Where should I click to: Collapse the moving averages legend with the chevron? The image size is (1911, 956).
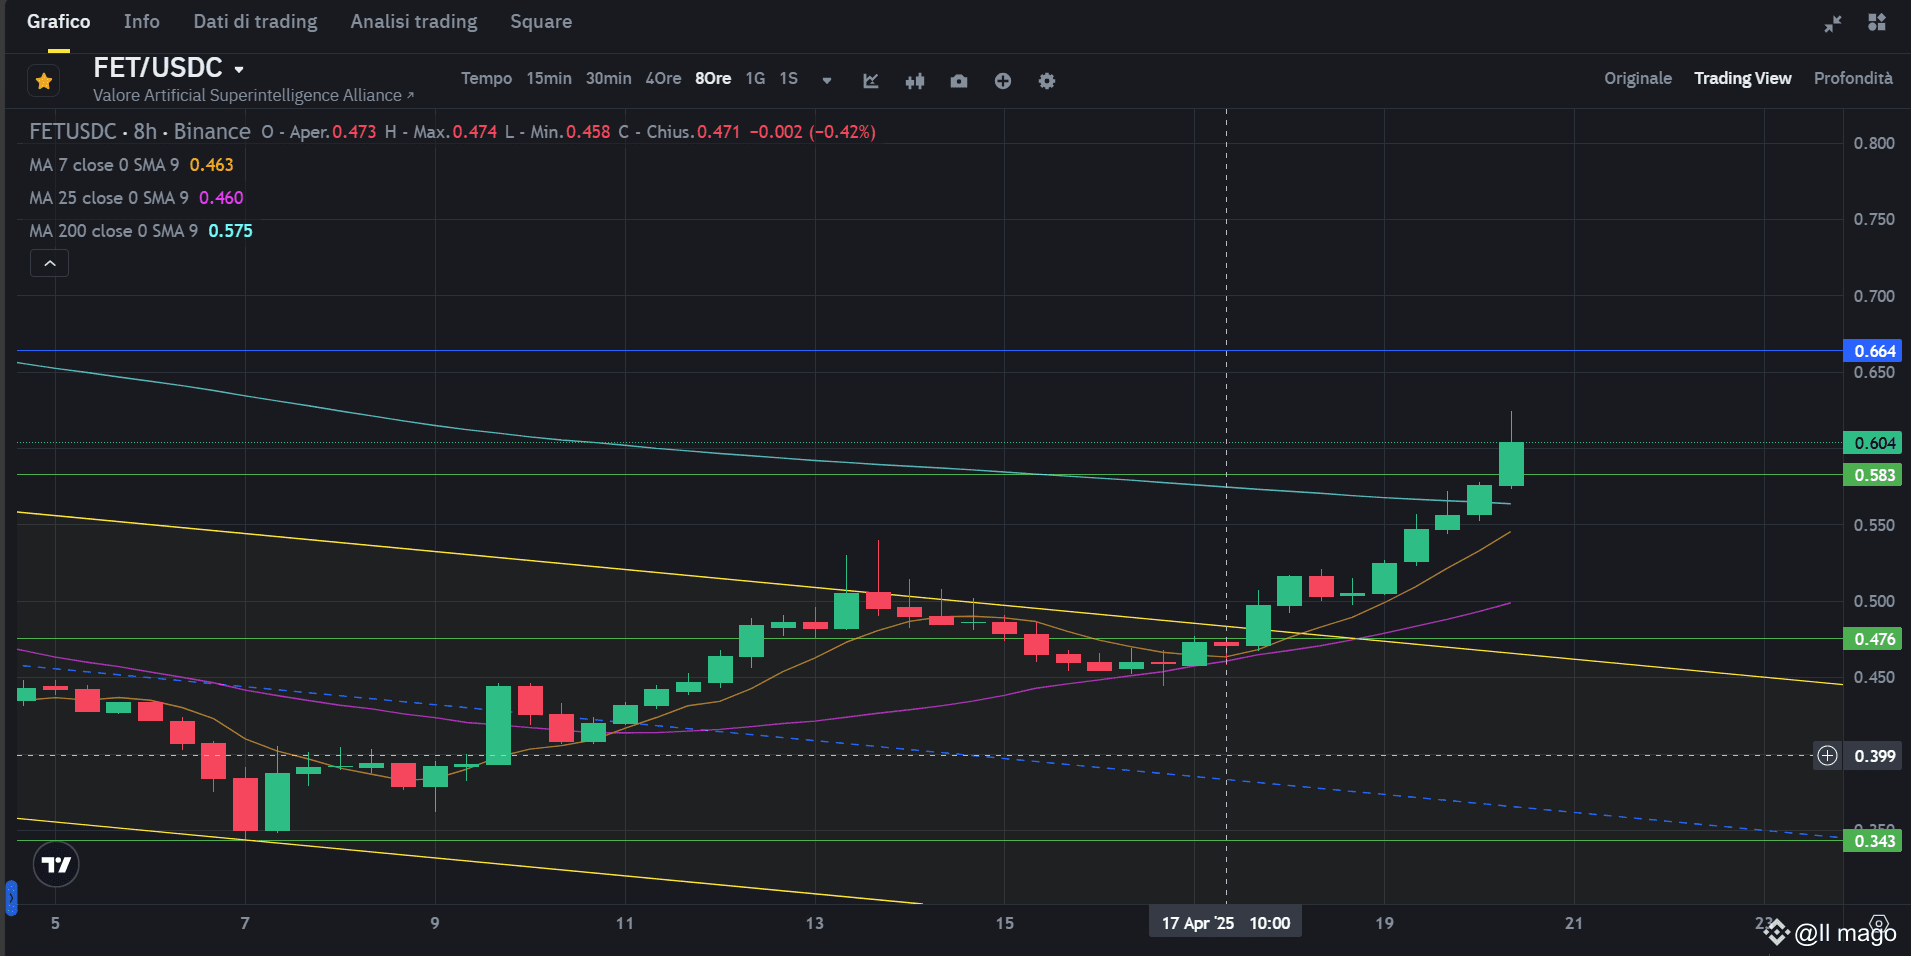coord(48,262)
